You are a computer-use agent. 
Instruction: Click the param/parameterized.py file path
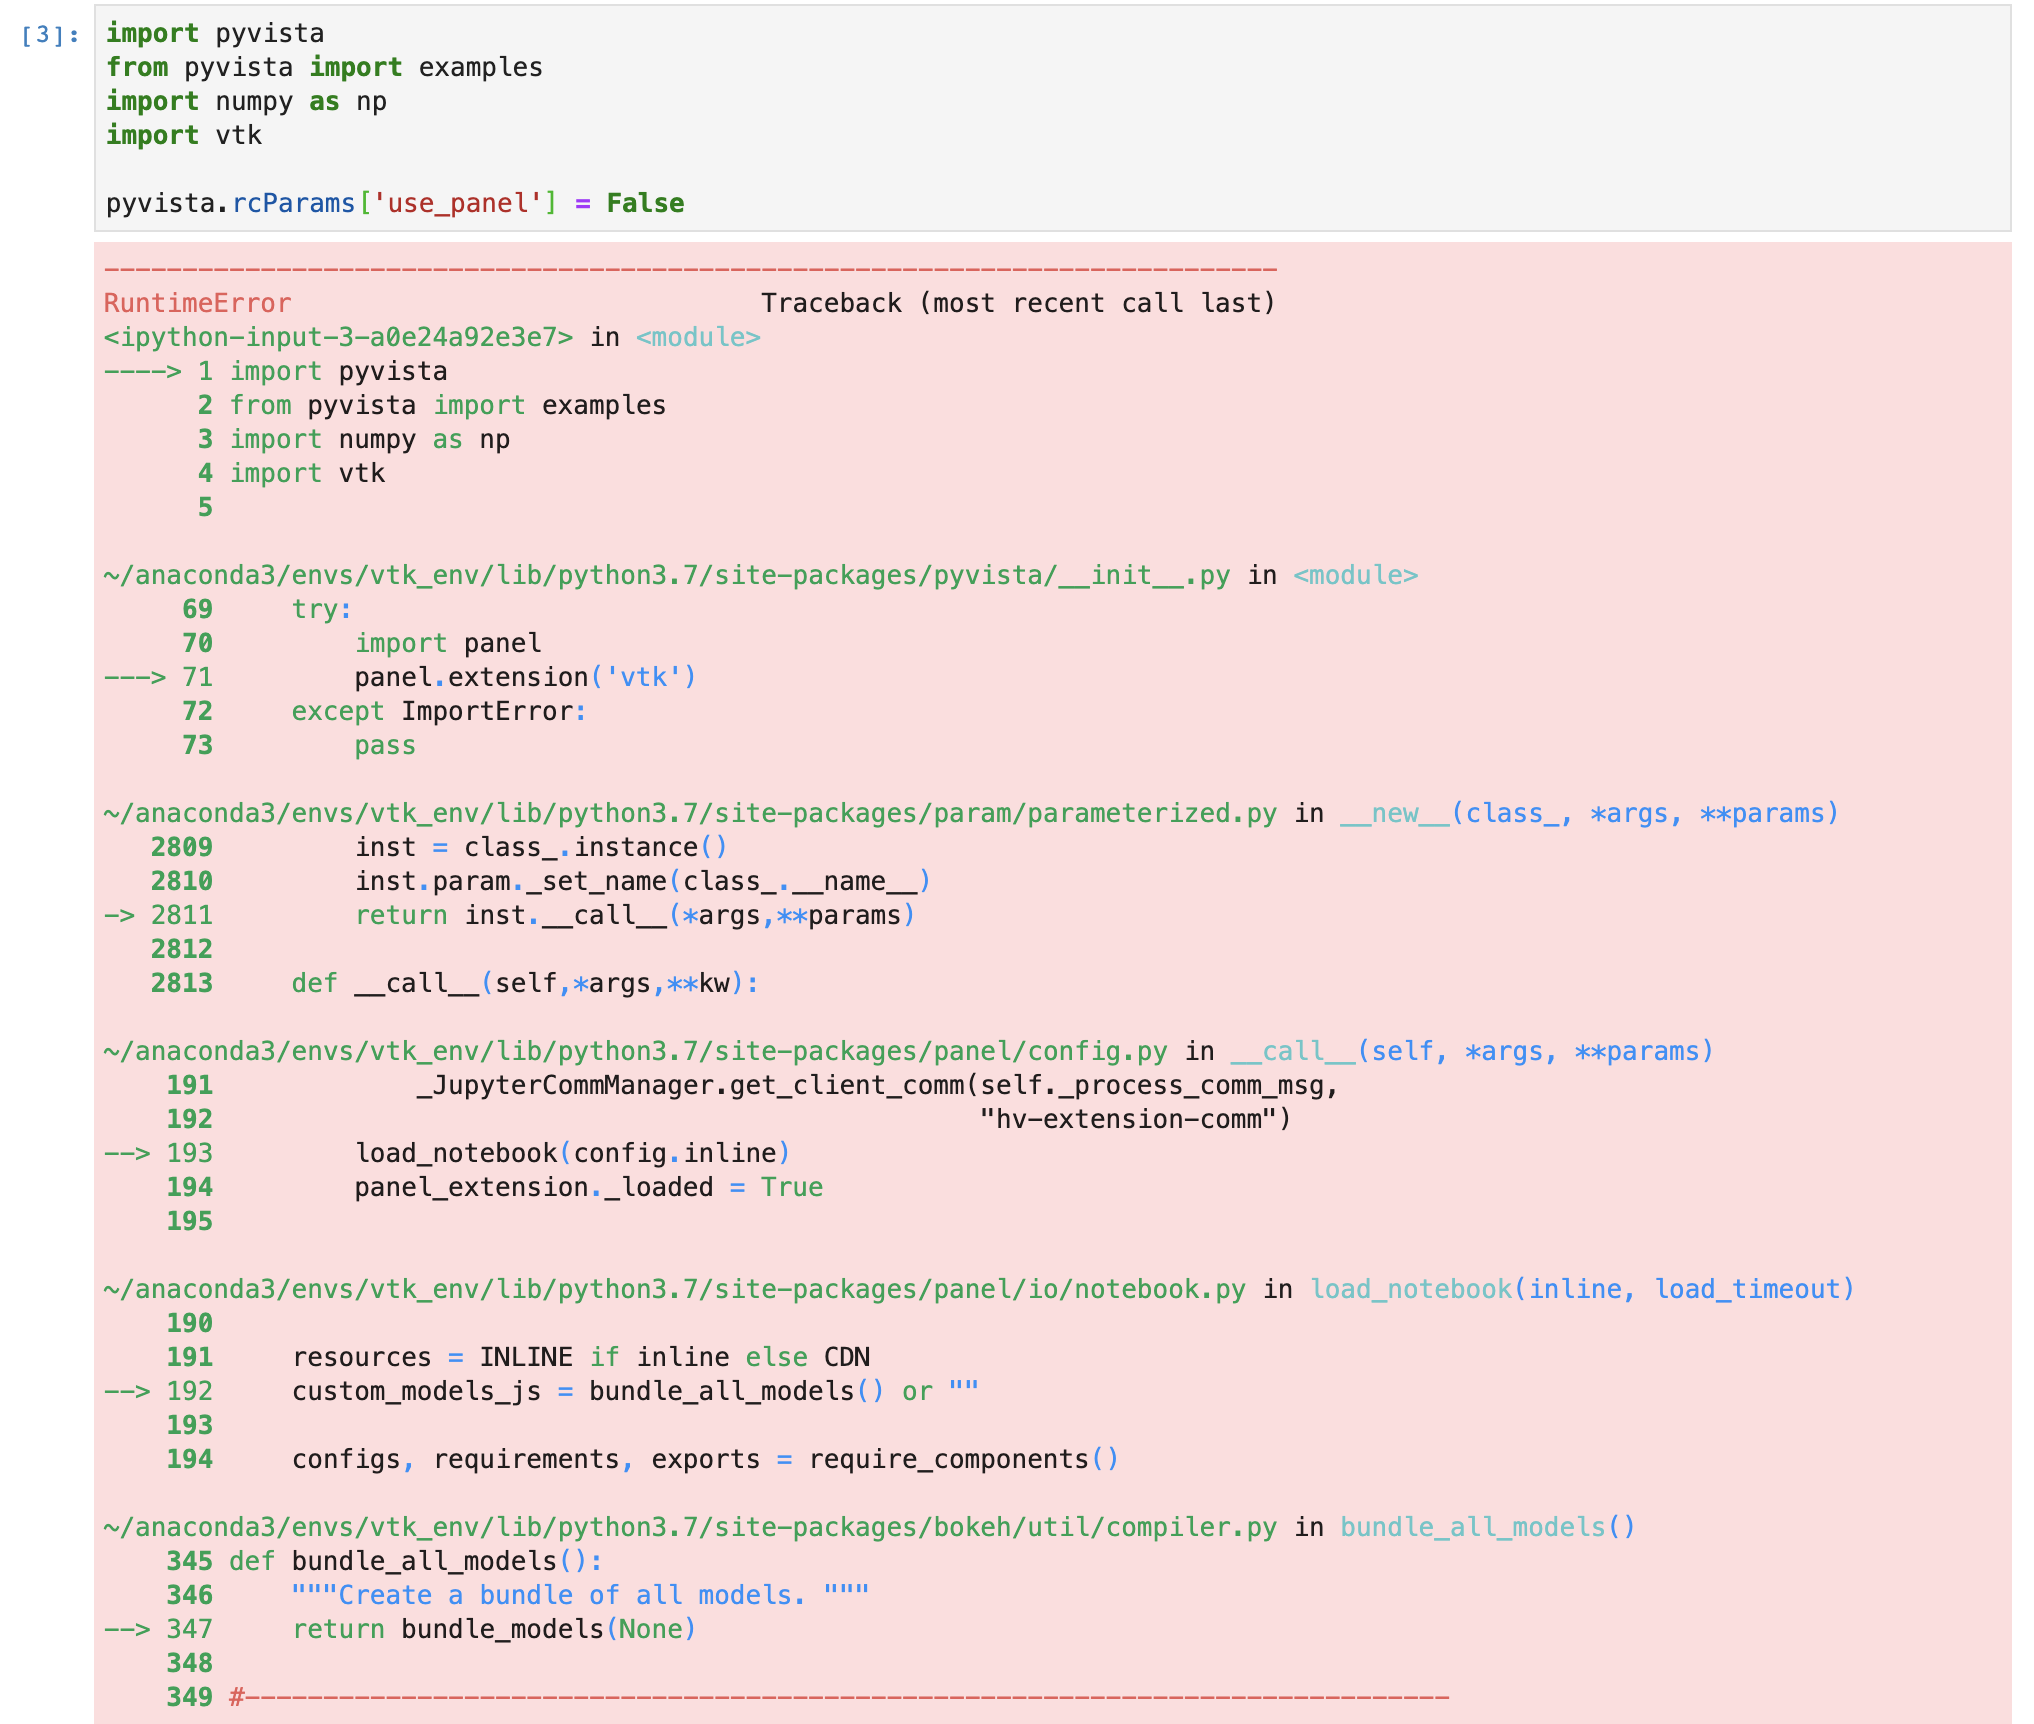(x=690, y=812)
